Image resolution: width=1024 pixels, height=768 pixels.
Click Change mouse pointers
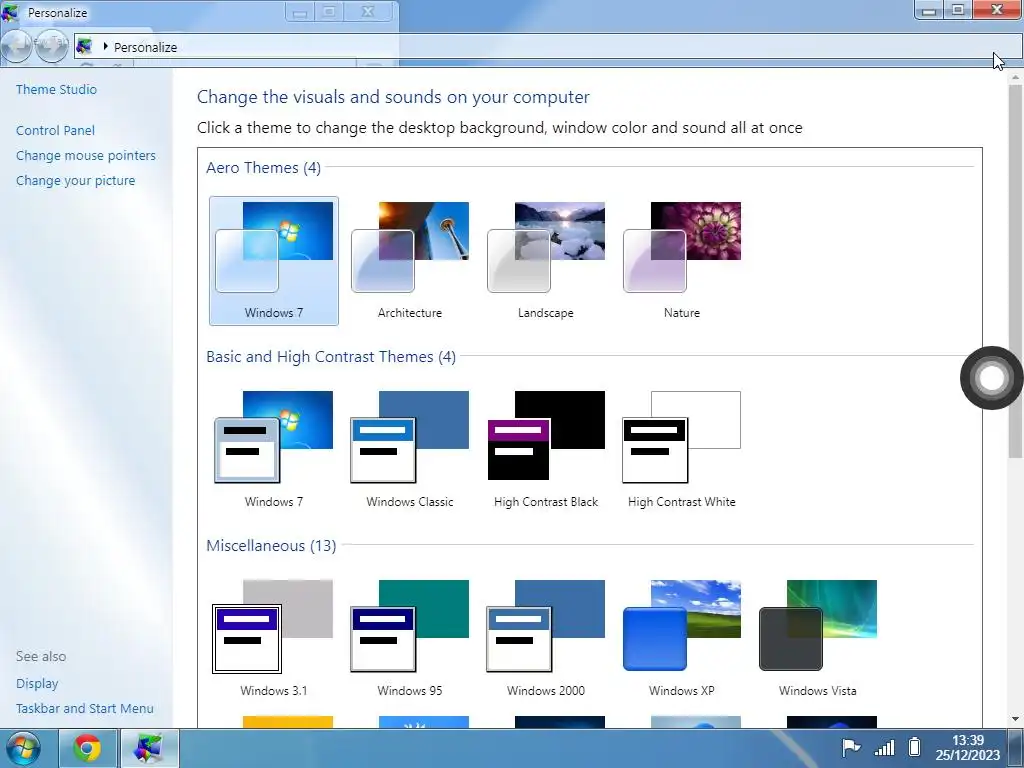click(x=86, y=155)
